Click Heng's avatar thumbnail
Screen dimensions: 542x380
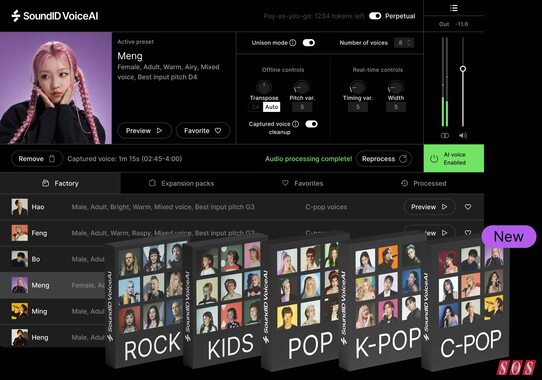pos(20,337)
